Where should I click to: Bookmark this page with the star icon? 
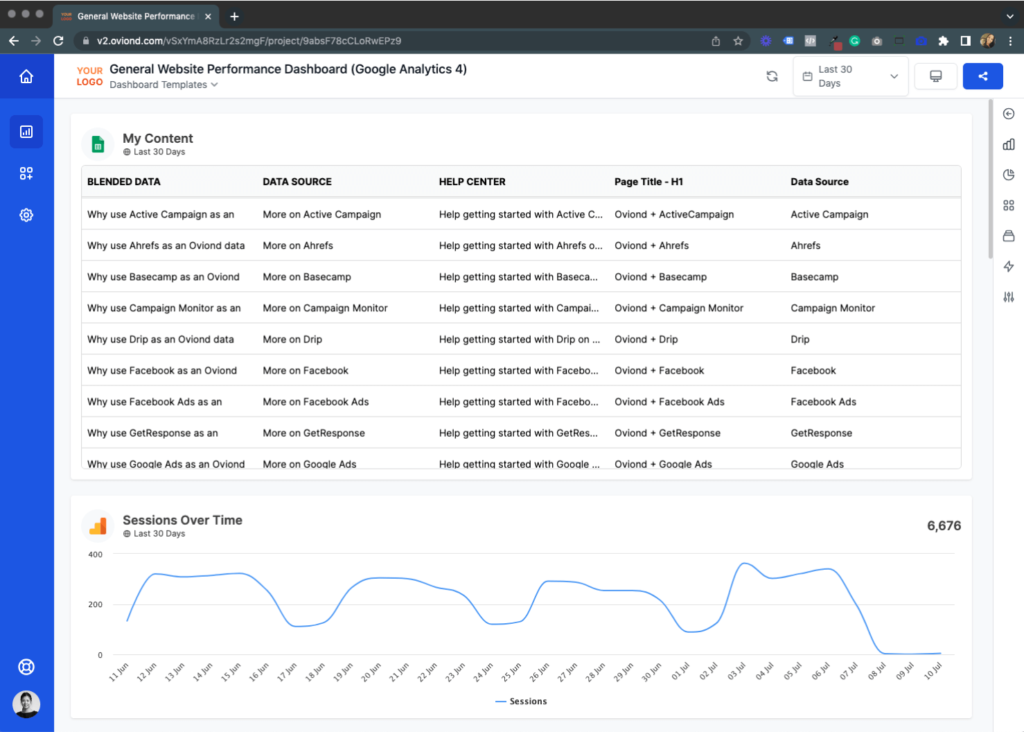[738, 41]
